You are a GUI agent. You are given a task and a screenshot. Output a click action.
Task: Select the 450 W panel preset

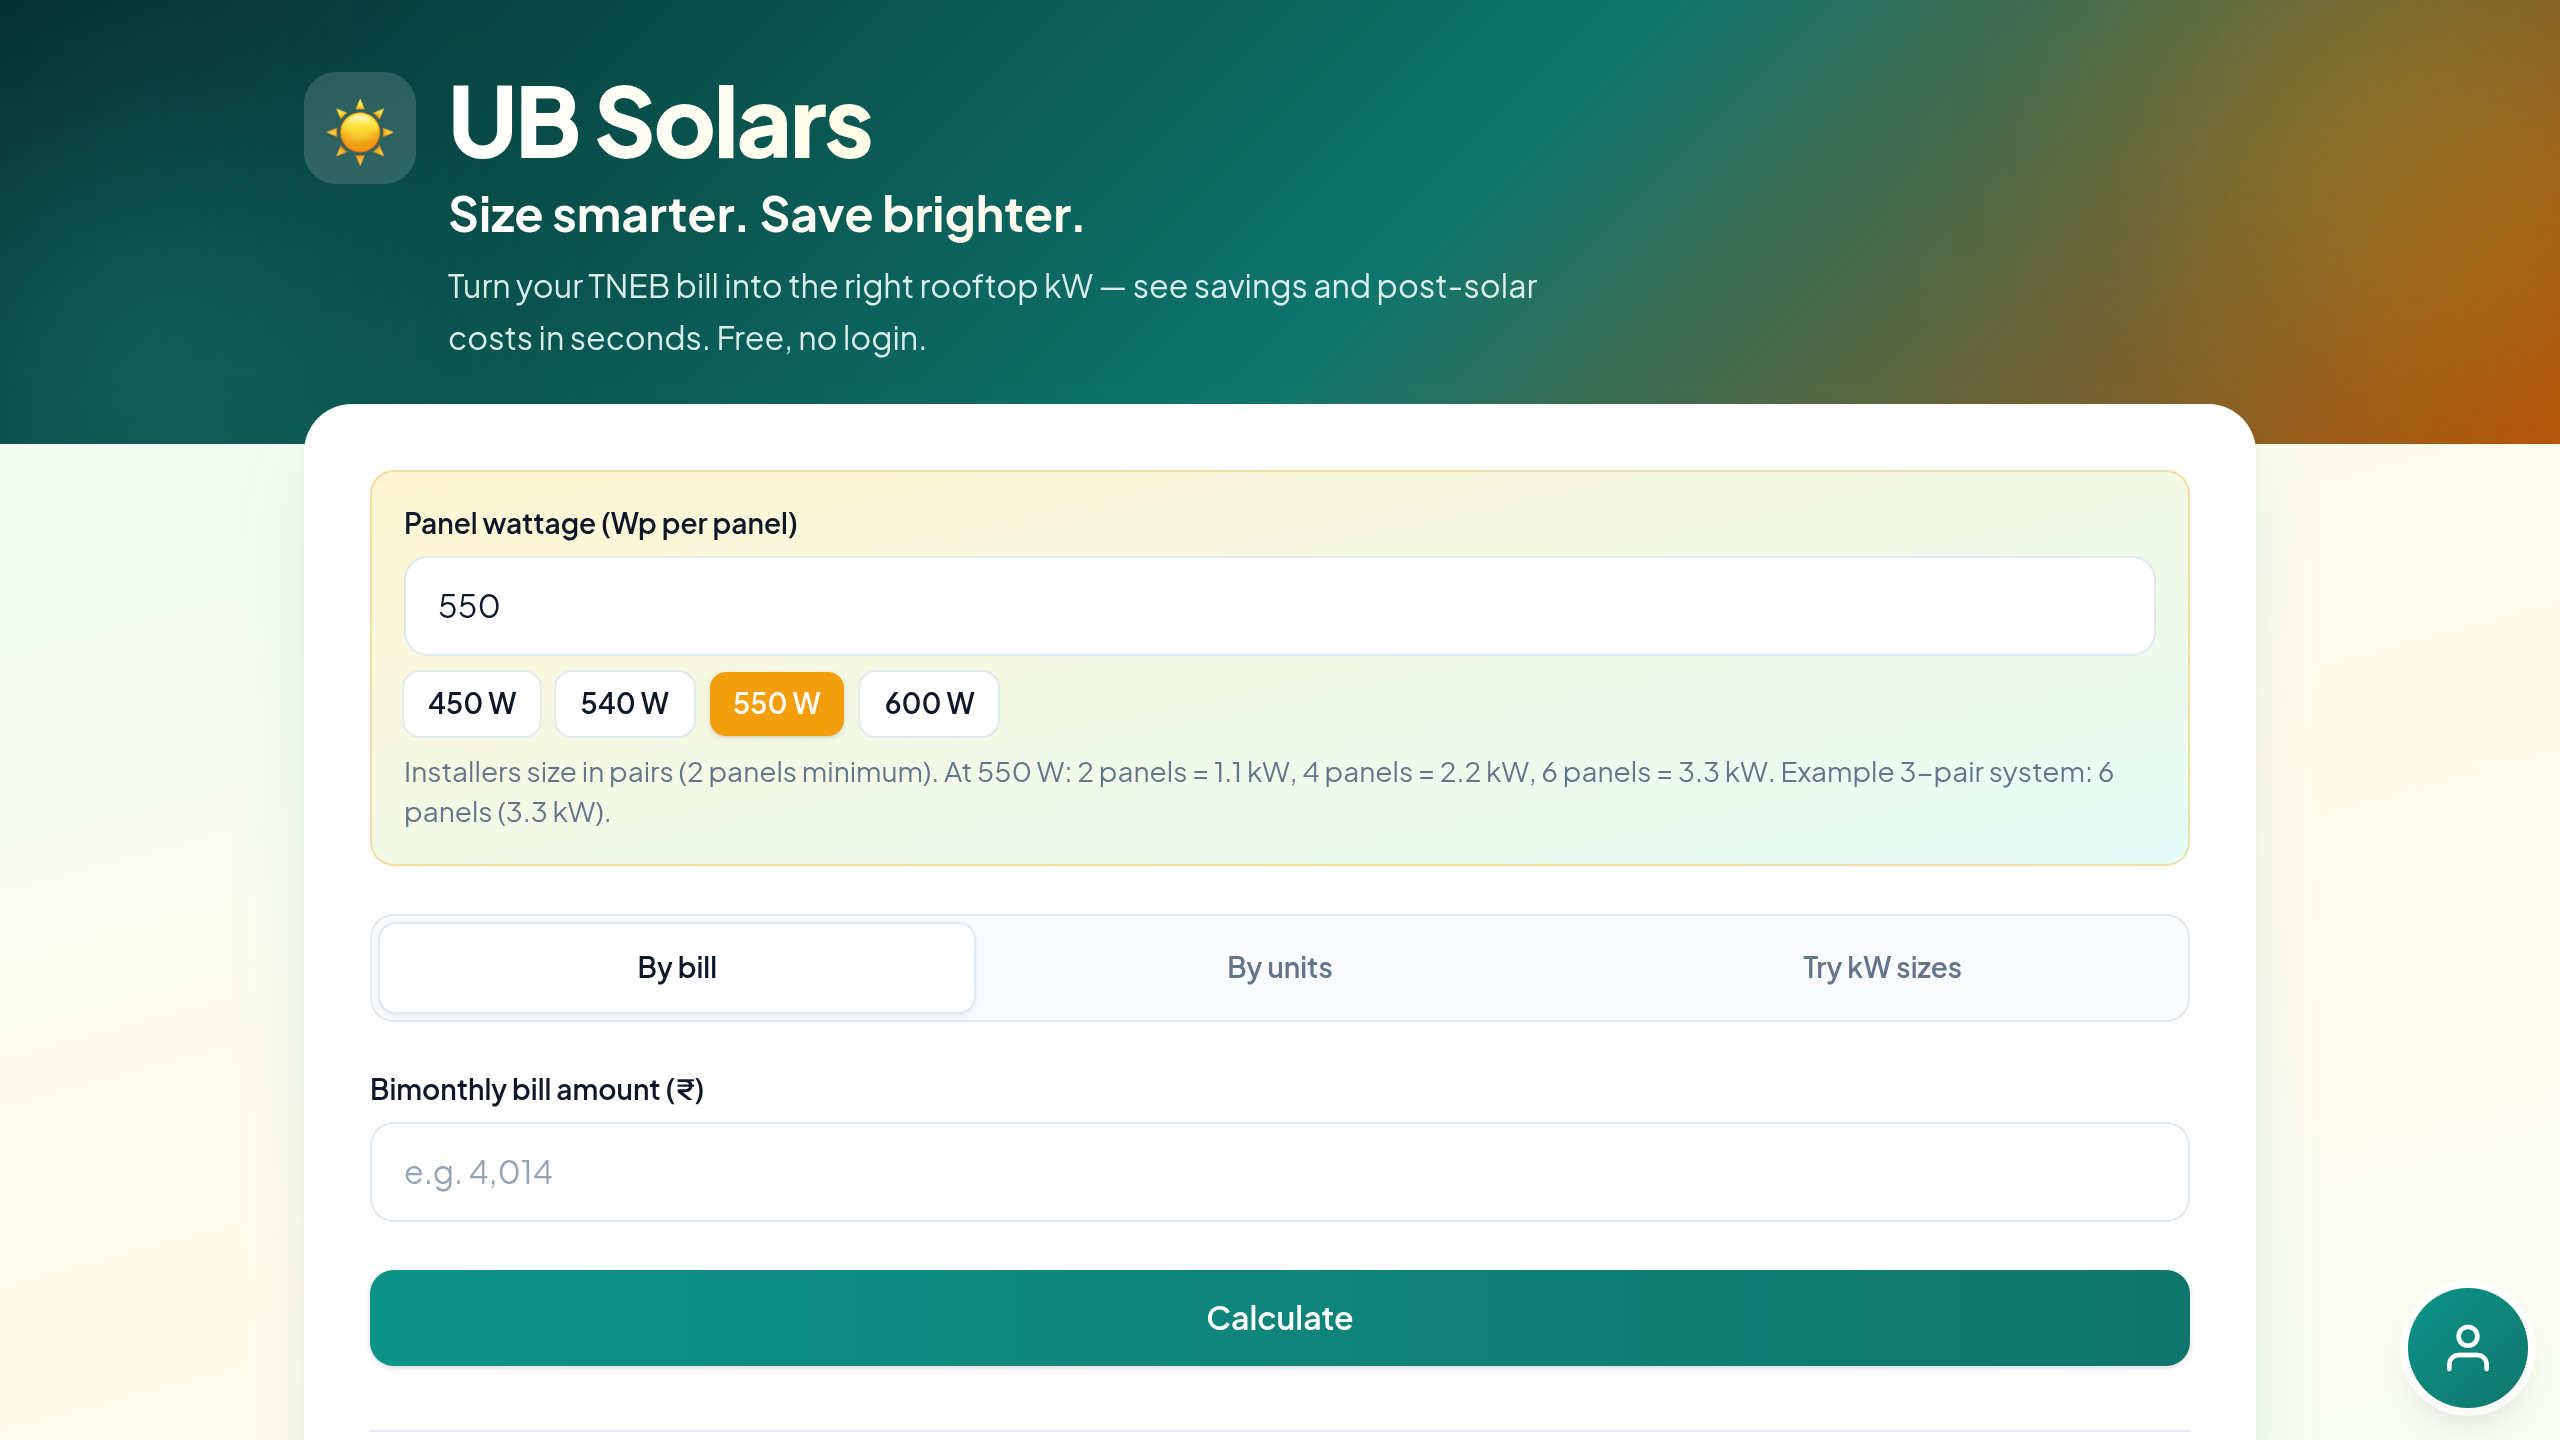(472, 703)
